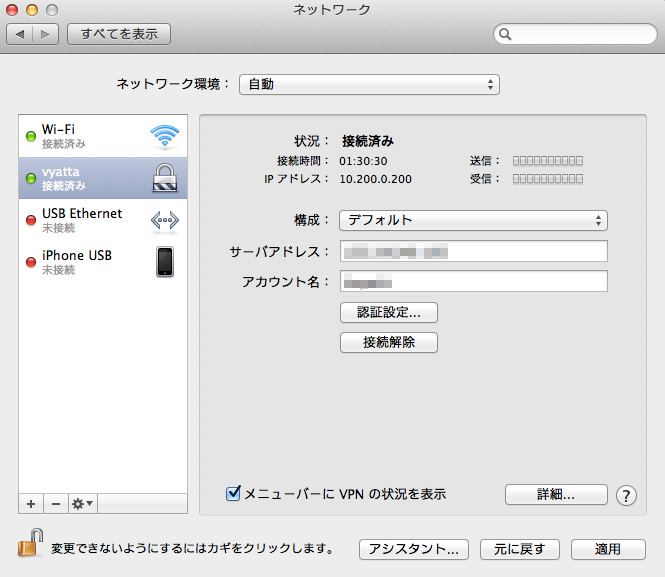Image resolution: width=665 pixels, height=577 pixels.
Task: Focus the search input field
Action: (576, 34)
